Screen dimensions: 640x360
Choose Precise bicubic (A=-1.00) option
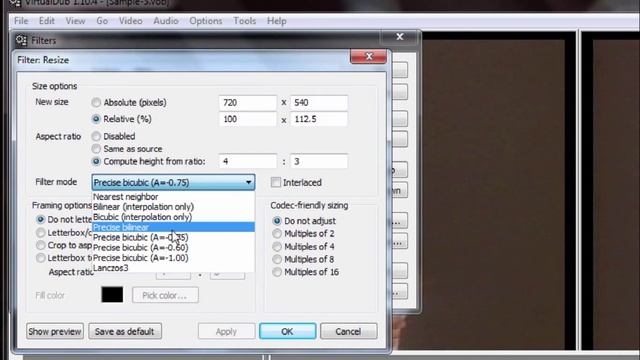pyautogui.click(x=173, y=258)
